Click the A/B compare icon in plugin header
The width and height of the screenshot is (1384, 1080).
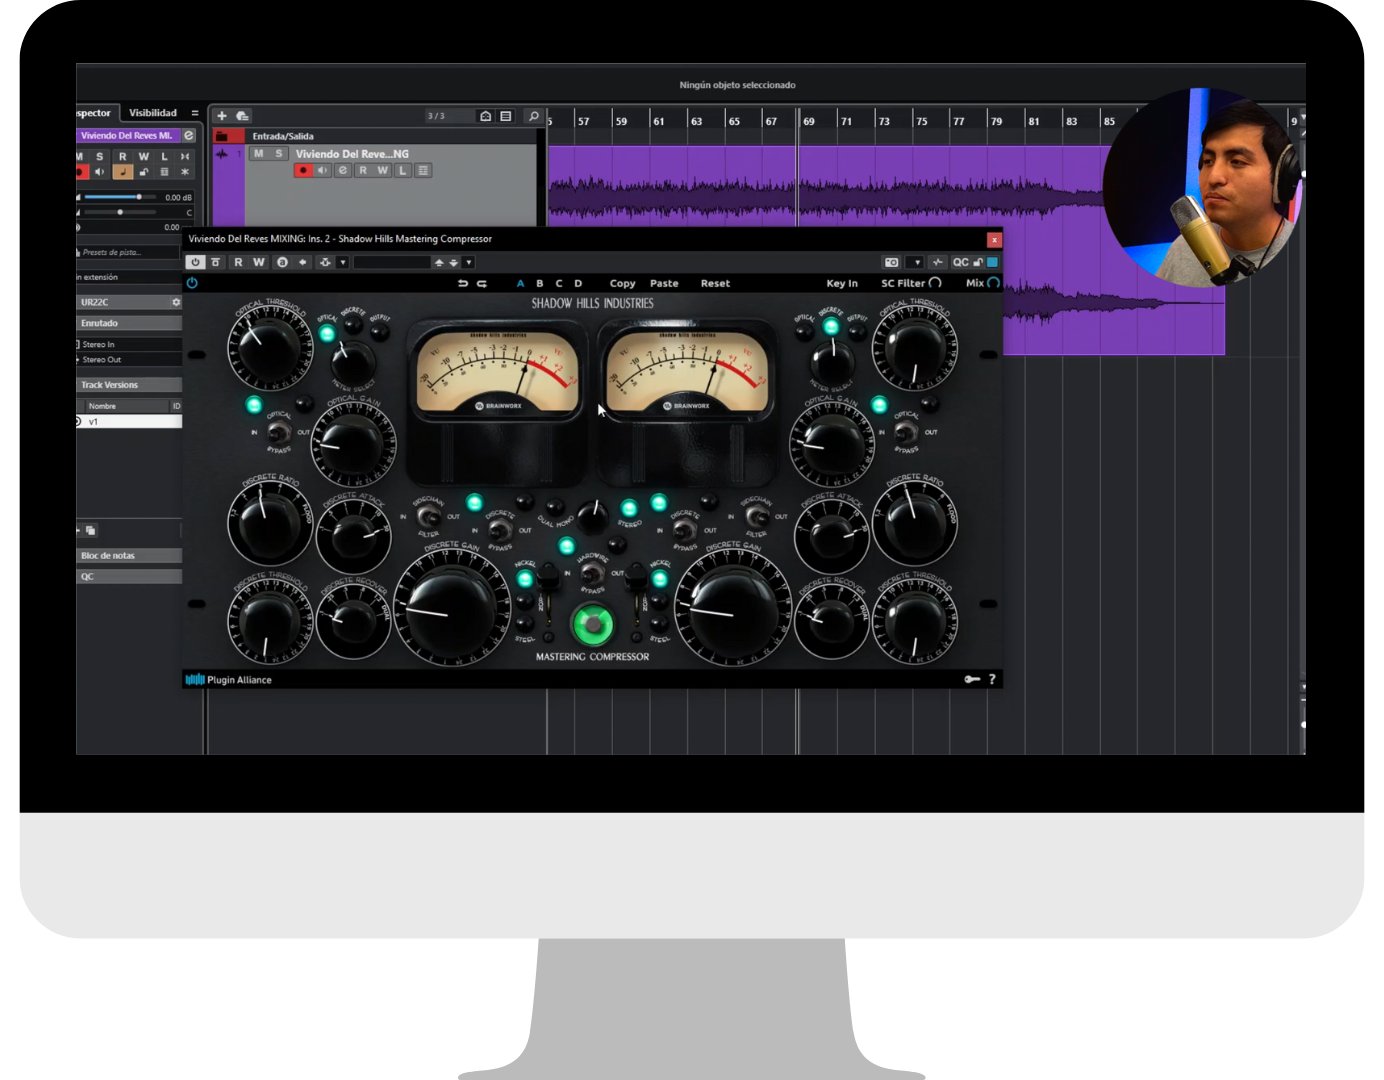[283, 262]
